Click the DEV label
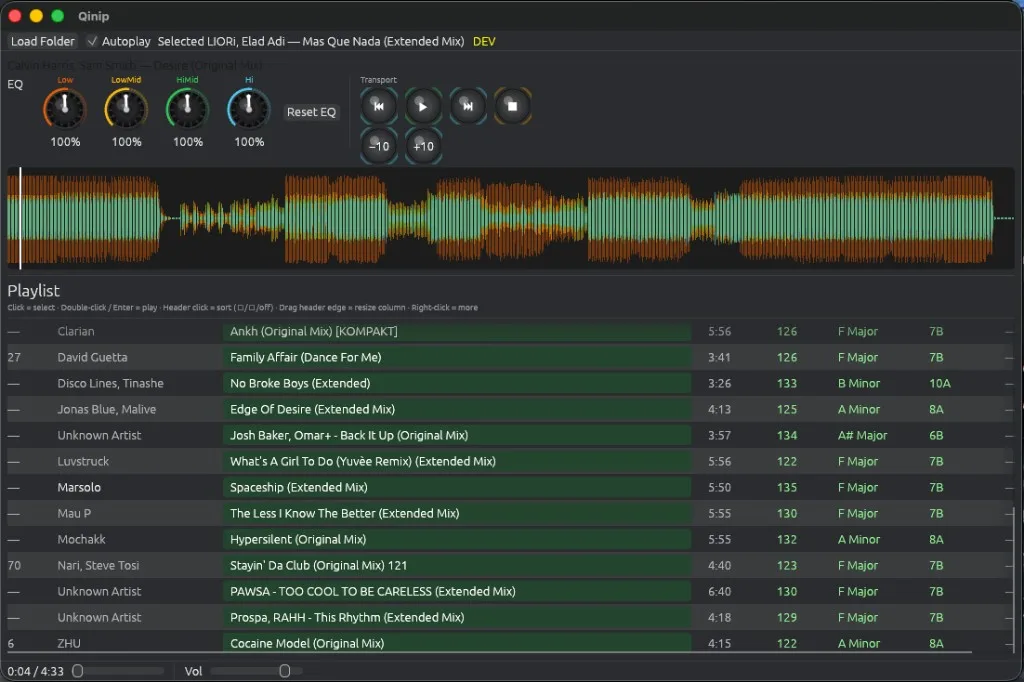This screenshot has width=1024, height=682. coord(484,41)
